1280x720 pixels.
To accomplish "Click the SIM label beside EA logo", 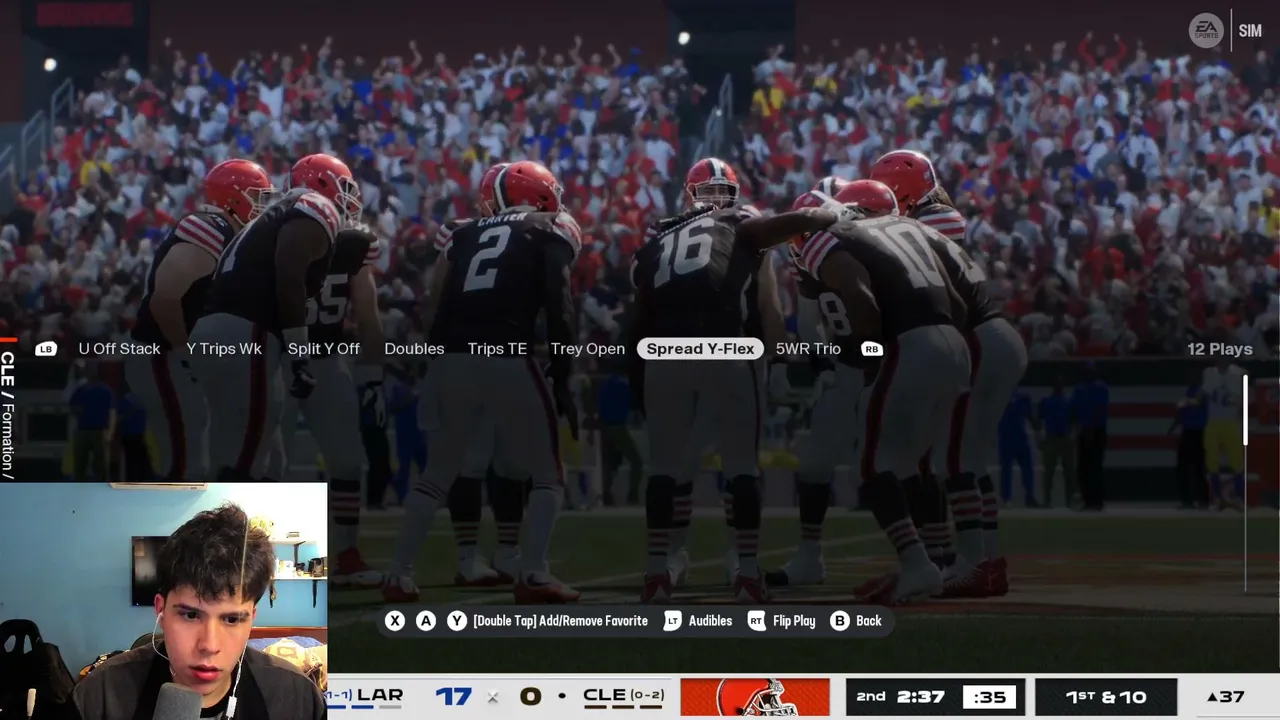I will (1250, 31).
